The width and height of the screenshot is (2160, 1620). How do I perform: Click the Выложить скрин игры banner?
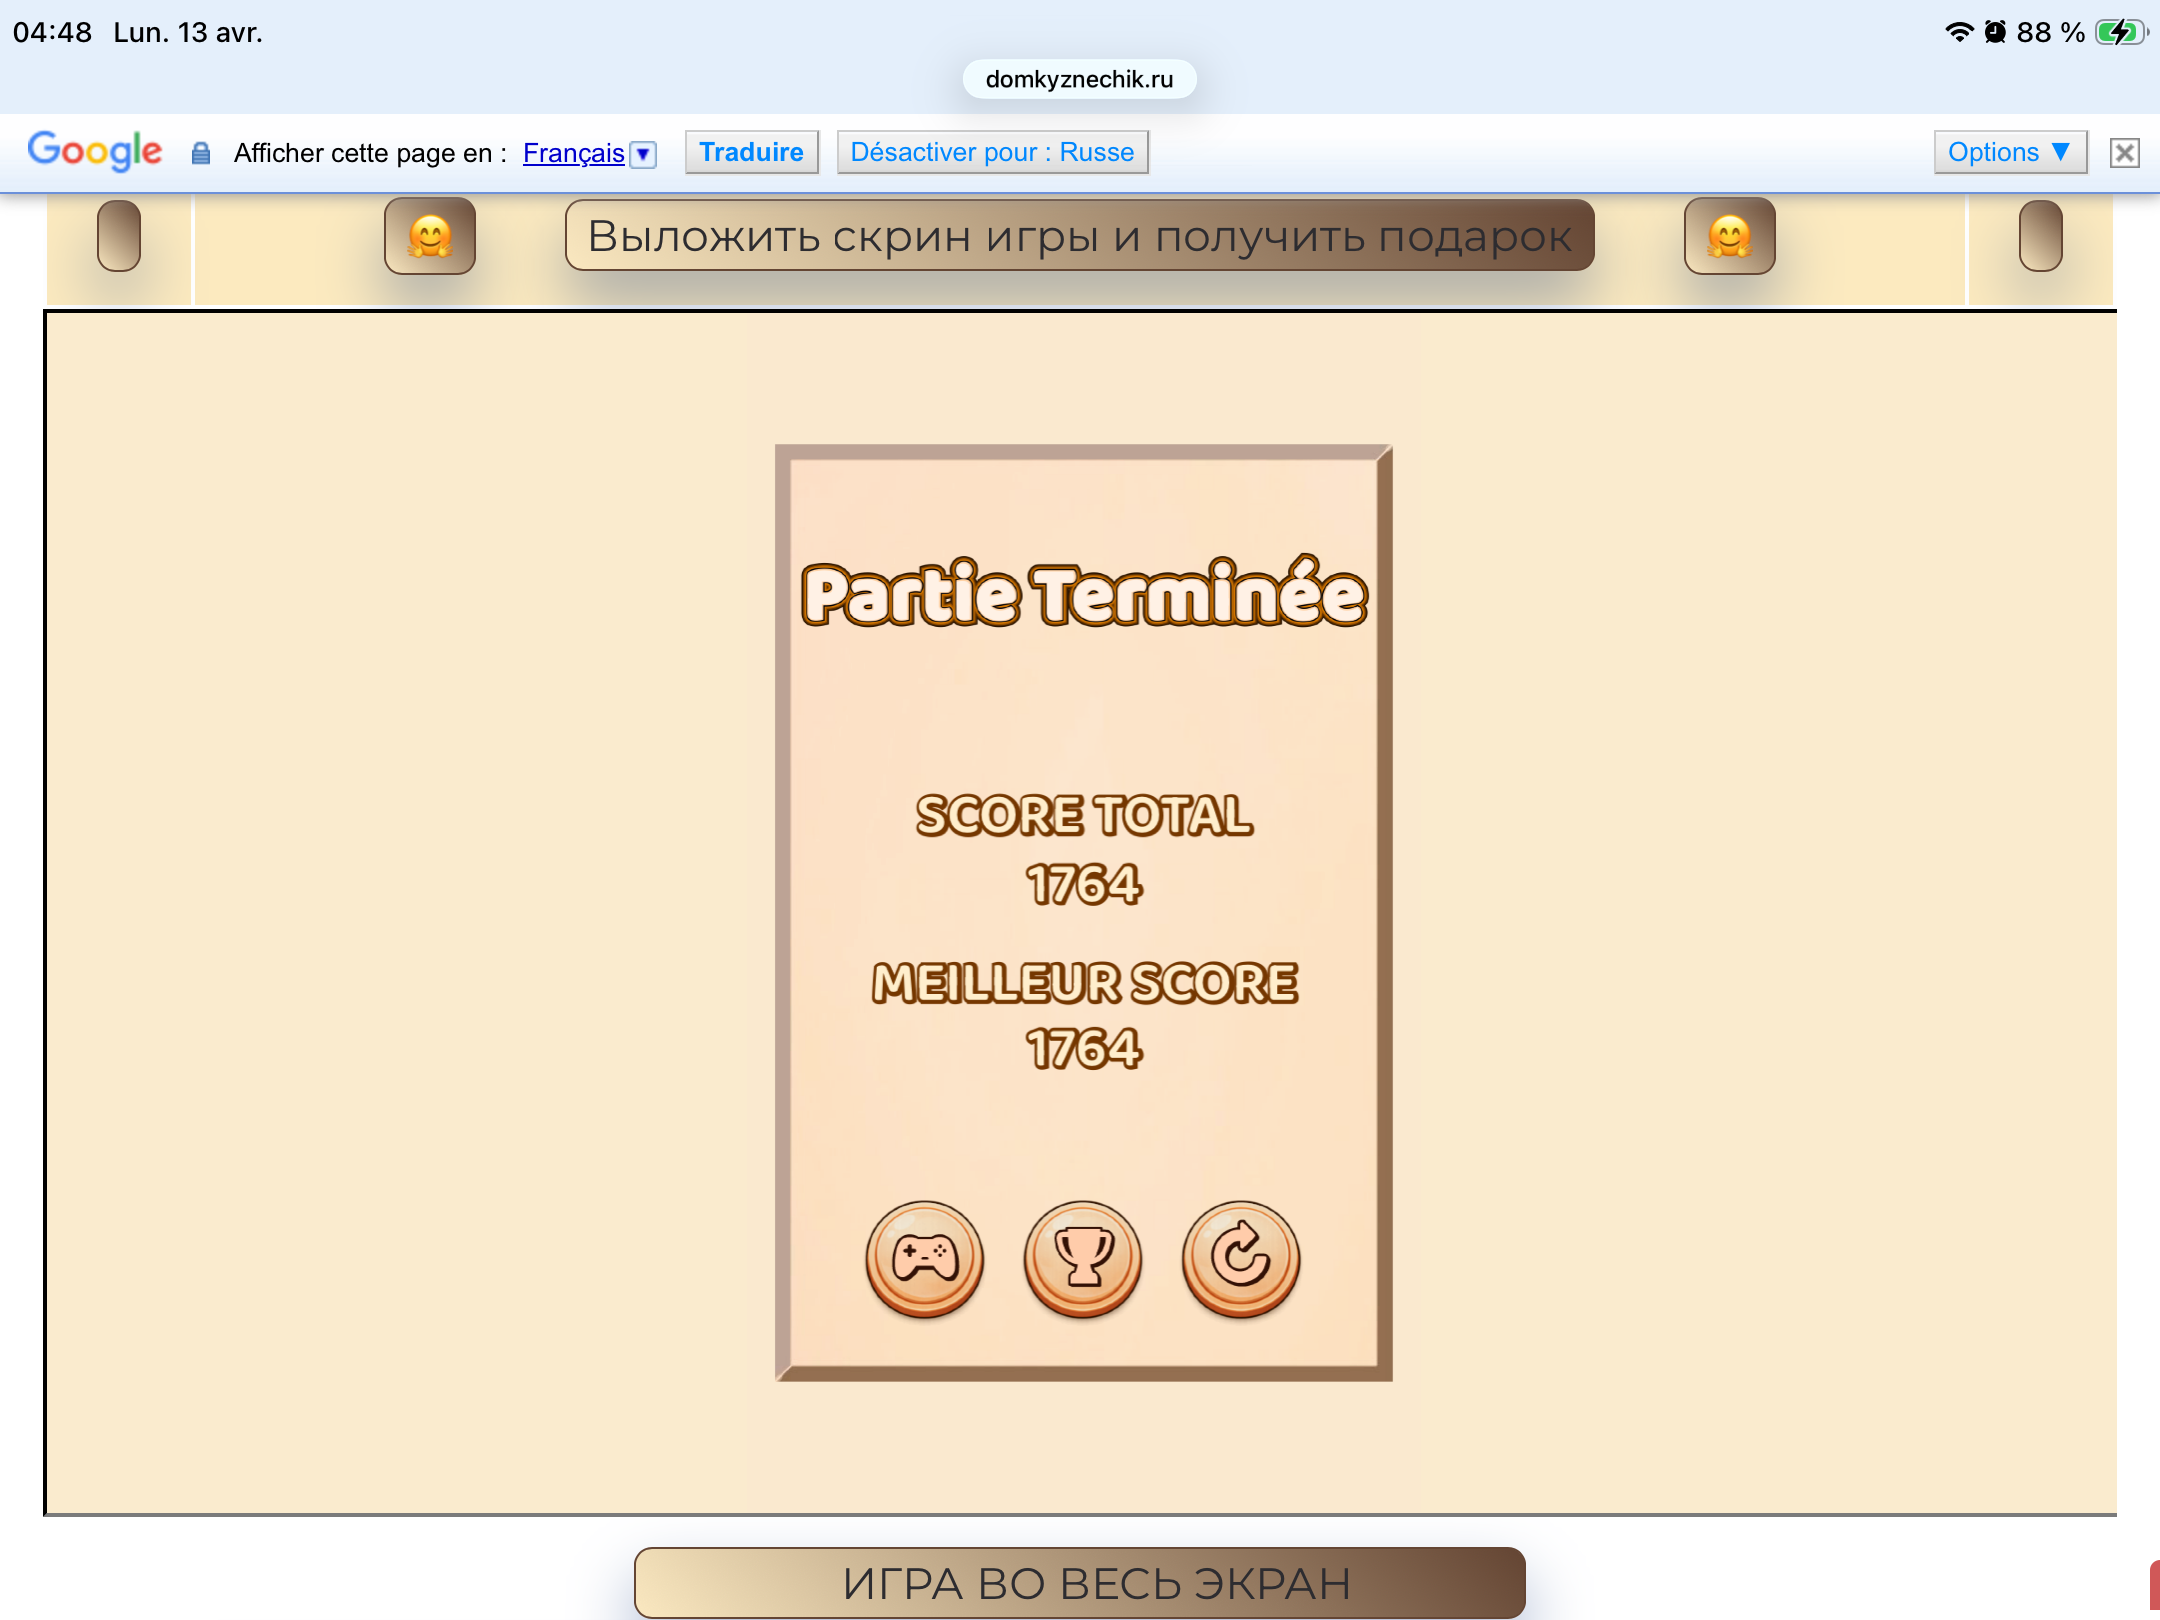point(1079,236)
